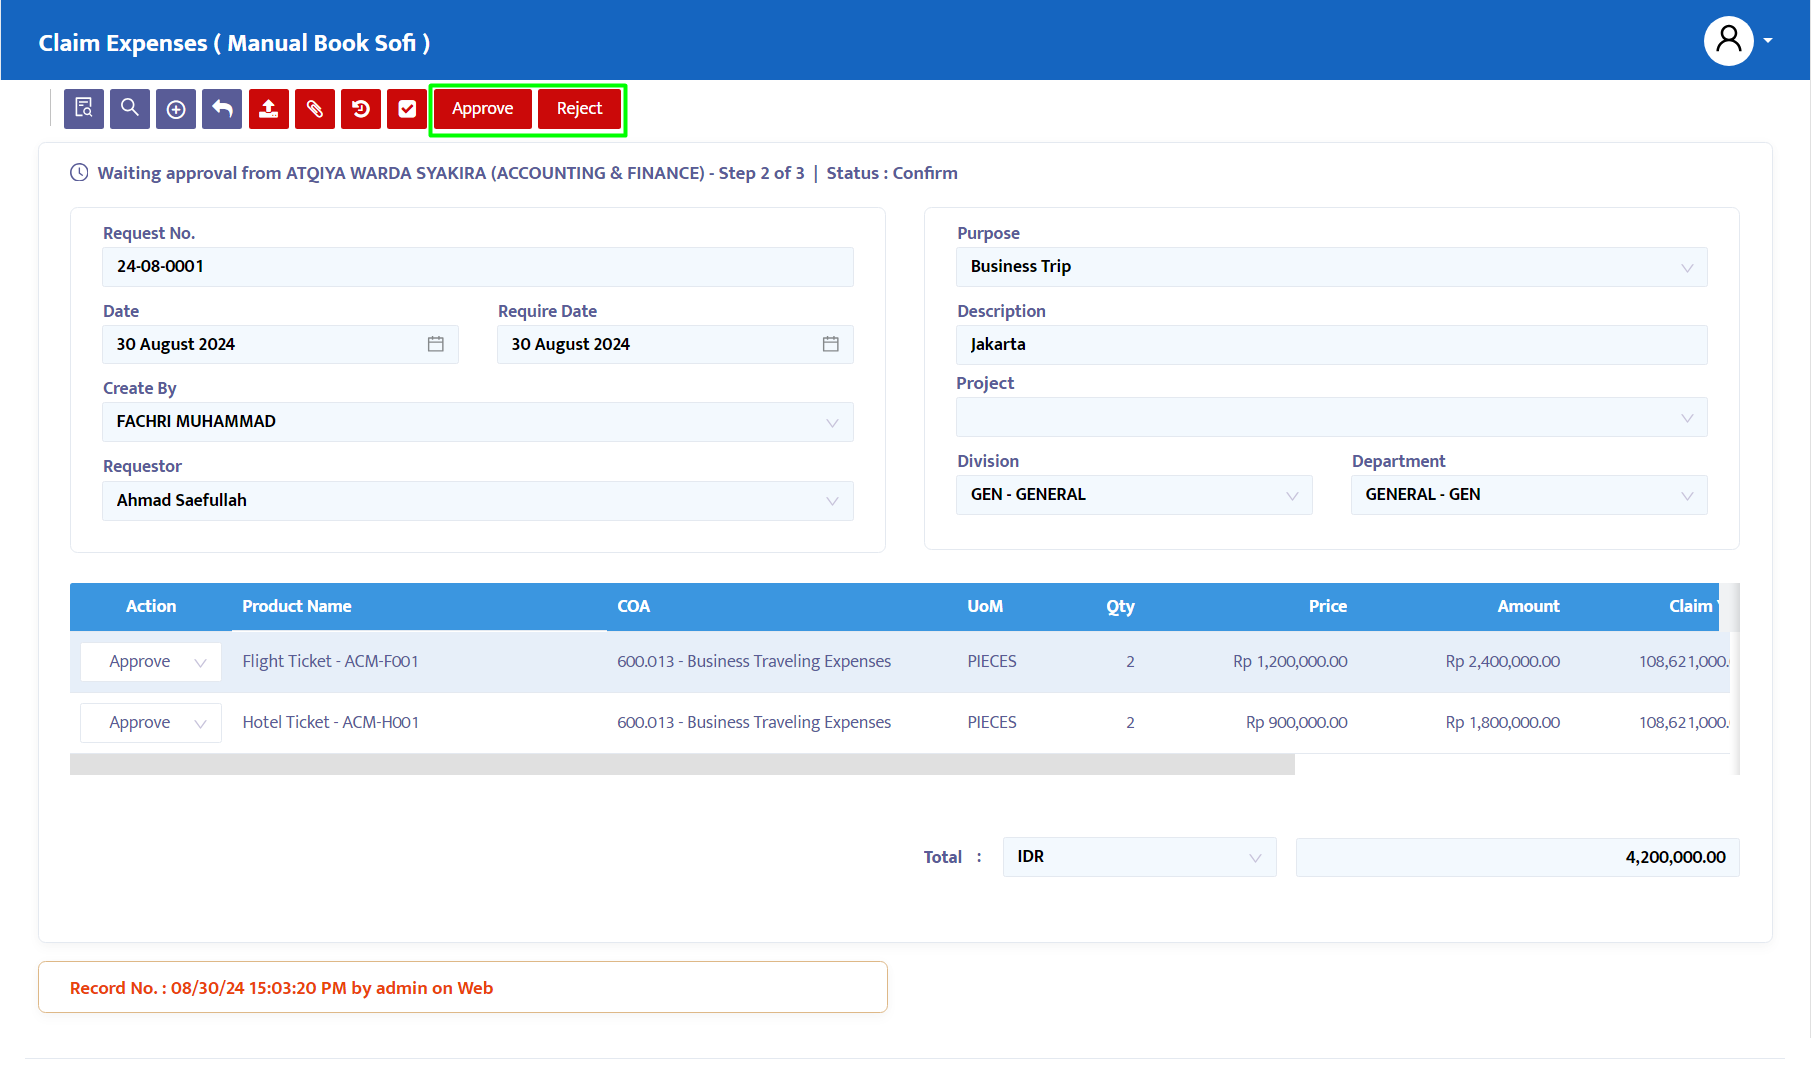Click the red checkmark toolbar icon

[x=407, y=109]
